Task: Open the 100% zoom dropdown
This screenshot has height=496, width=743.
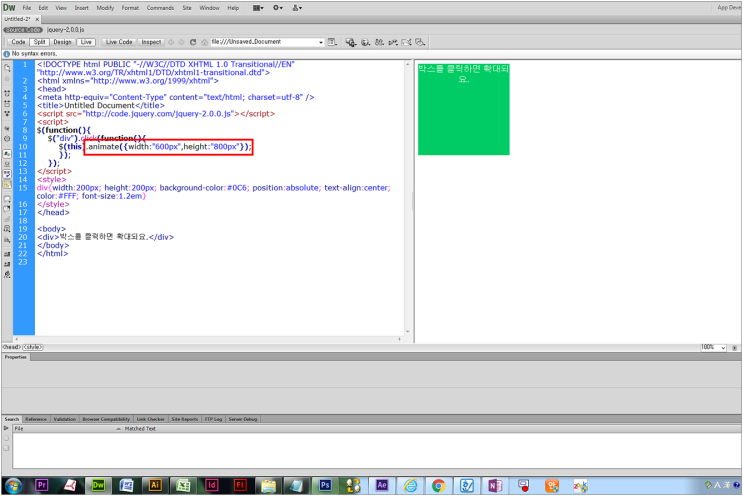Action: (713, 347)
